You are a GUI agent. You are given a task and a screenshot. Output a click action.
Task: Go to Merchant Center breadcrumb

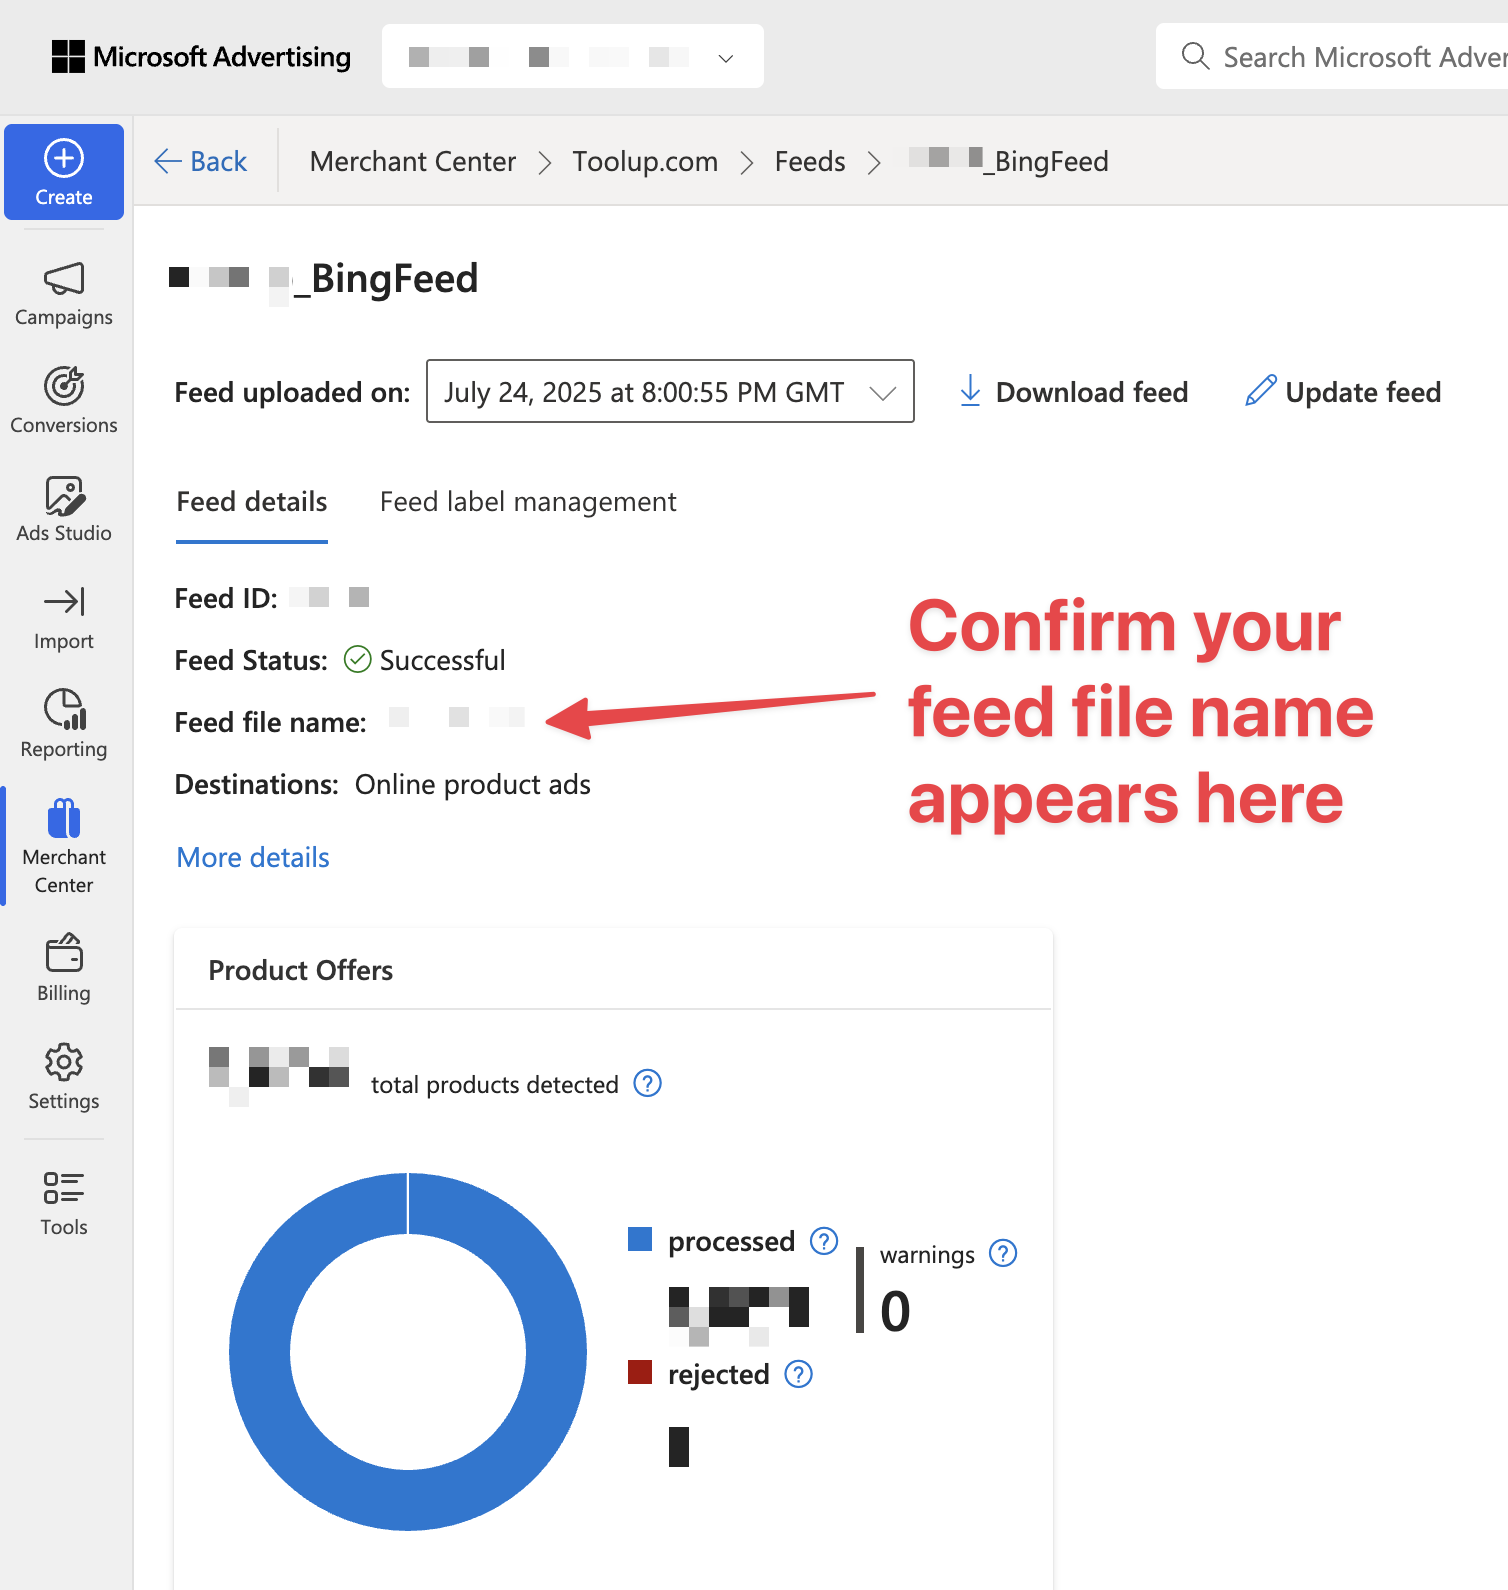(413, 161)
